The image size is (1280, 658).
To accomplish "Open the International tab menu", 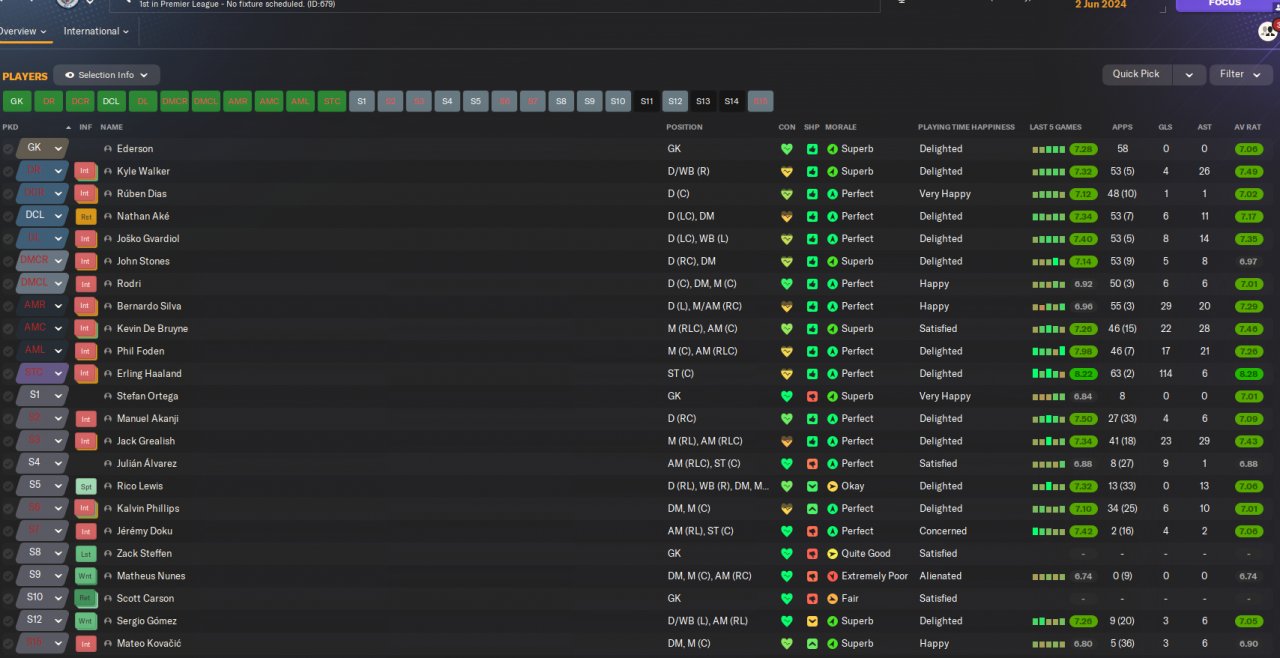I will click(x=96, y=31).
